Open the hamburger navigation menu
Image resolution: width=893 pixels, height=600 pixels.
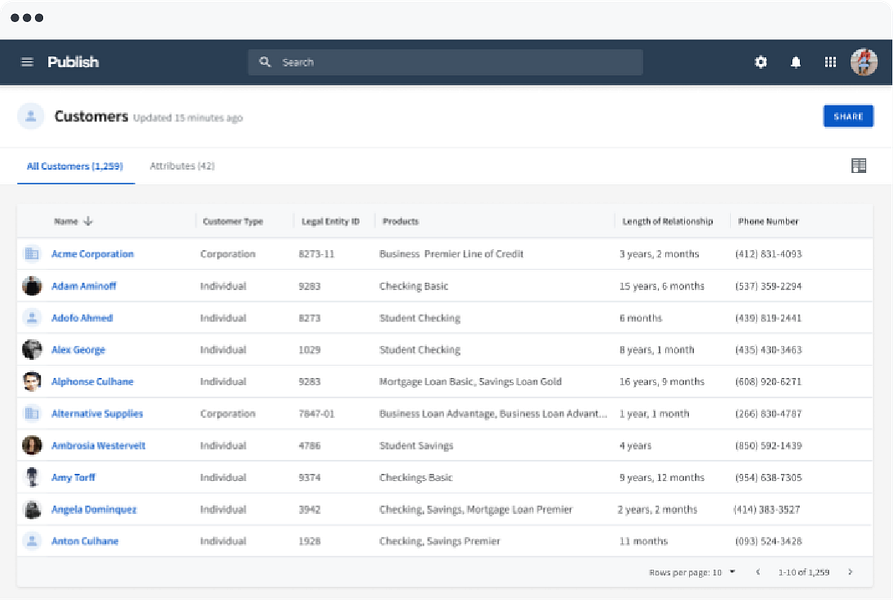pyautogui.click(x=27, y=62)
